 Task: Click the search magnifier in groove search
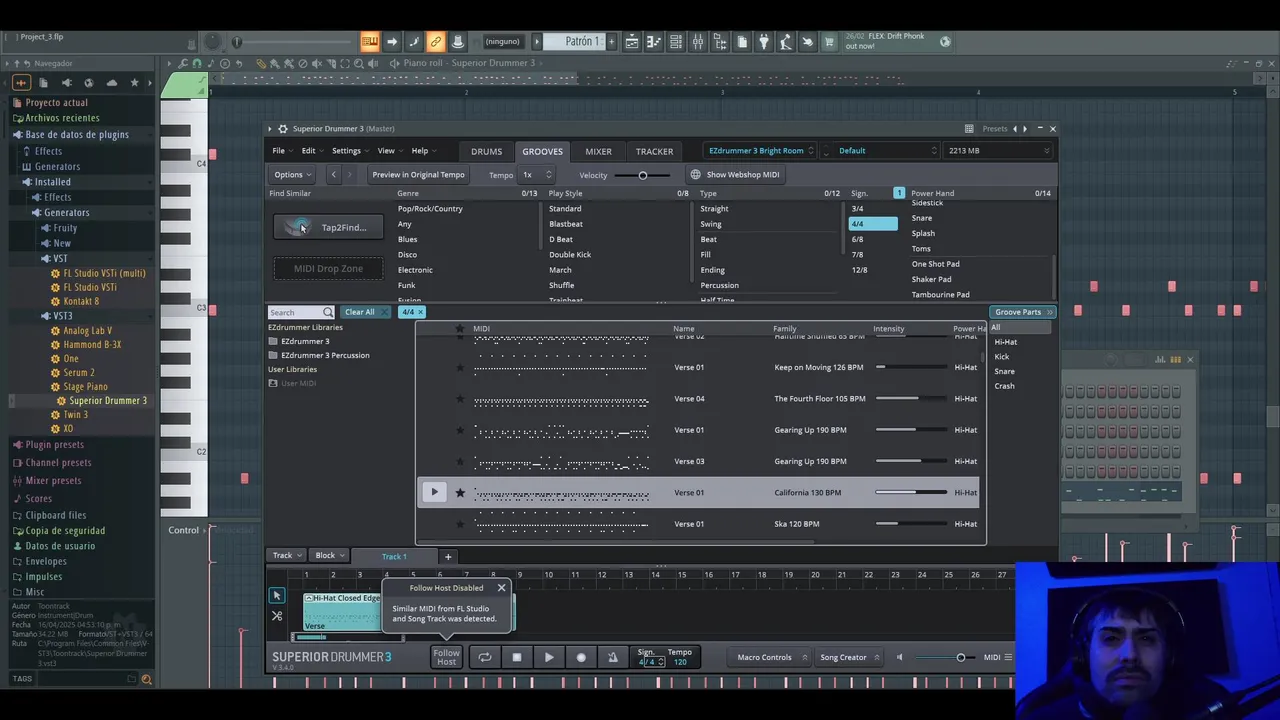[328, 312]
